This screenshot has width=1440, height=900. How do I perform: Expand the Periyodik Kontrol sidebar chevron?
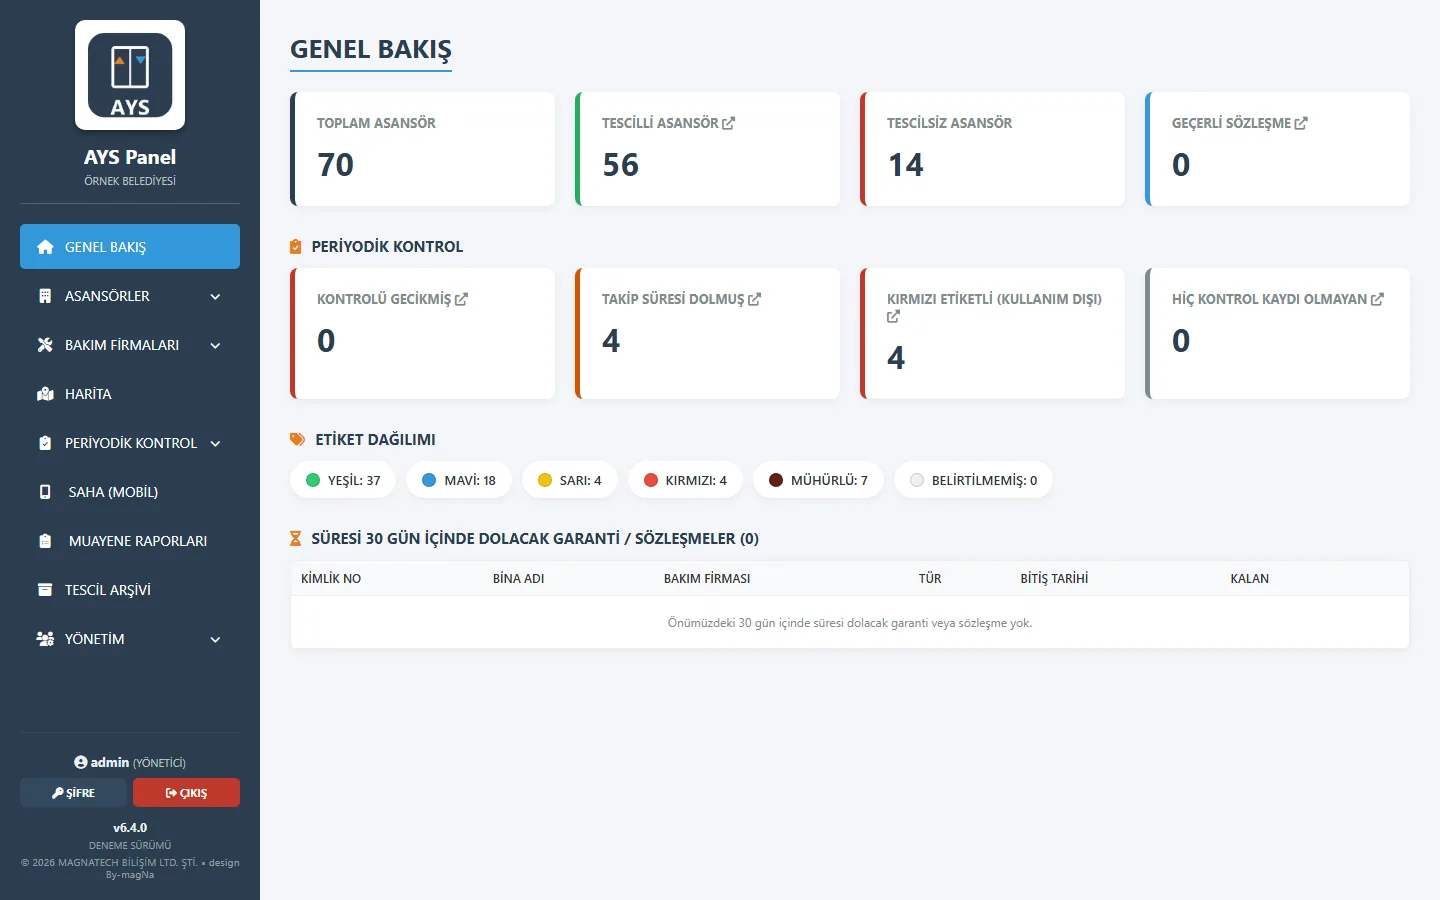(215, 444)
